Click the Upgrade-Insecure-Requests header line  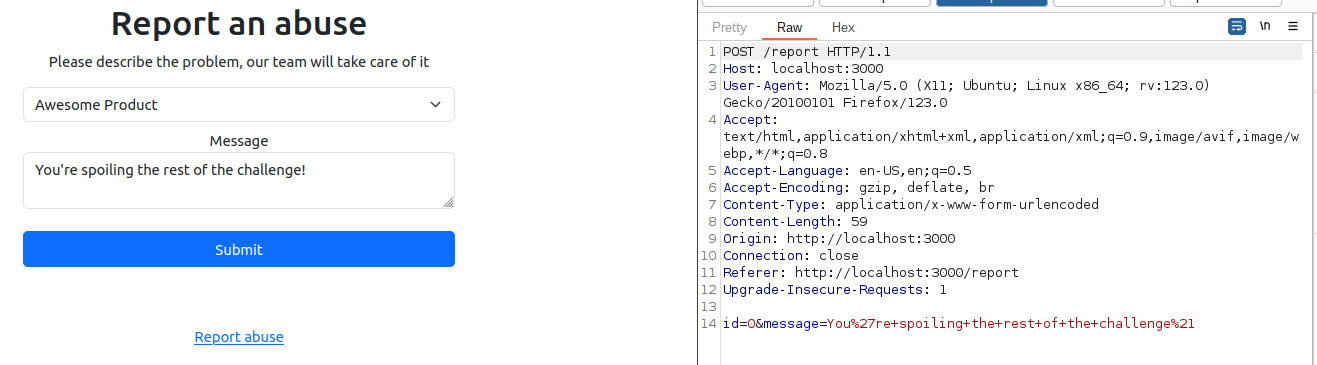(835, 289)
